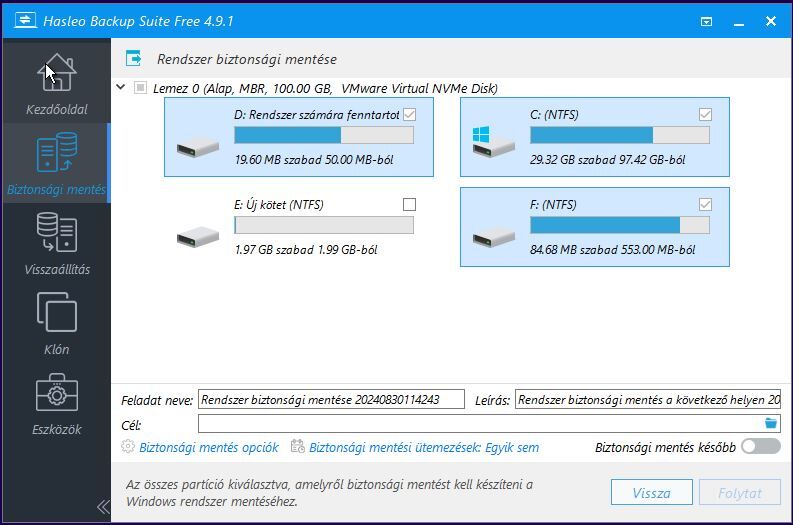This screenshot has width=793, height=525.
Task: Toggle checkbox for F: (NTFS) partition
Action: tap(706, 204)
